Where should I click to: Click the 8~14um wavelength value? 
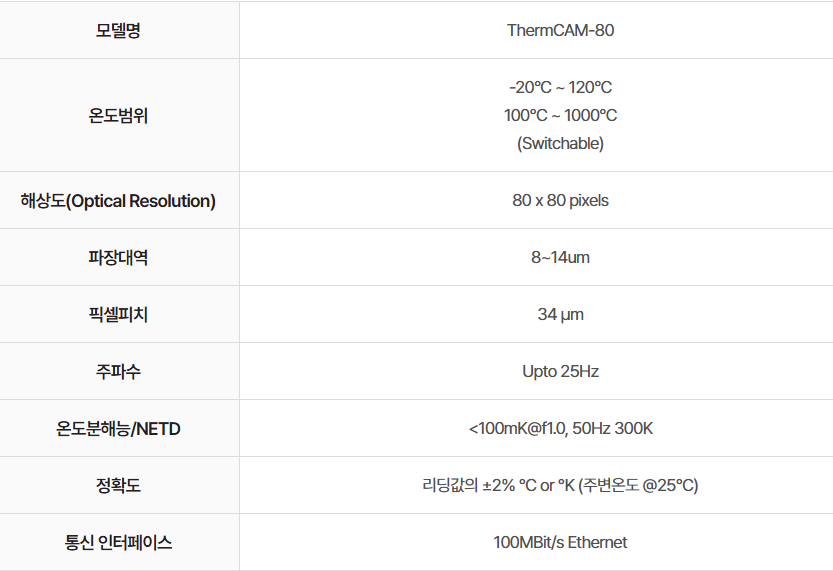tap(560, 258)
